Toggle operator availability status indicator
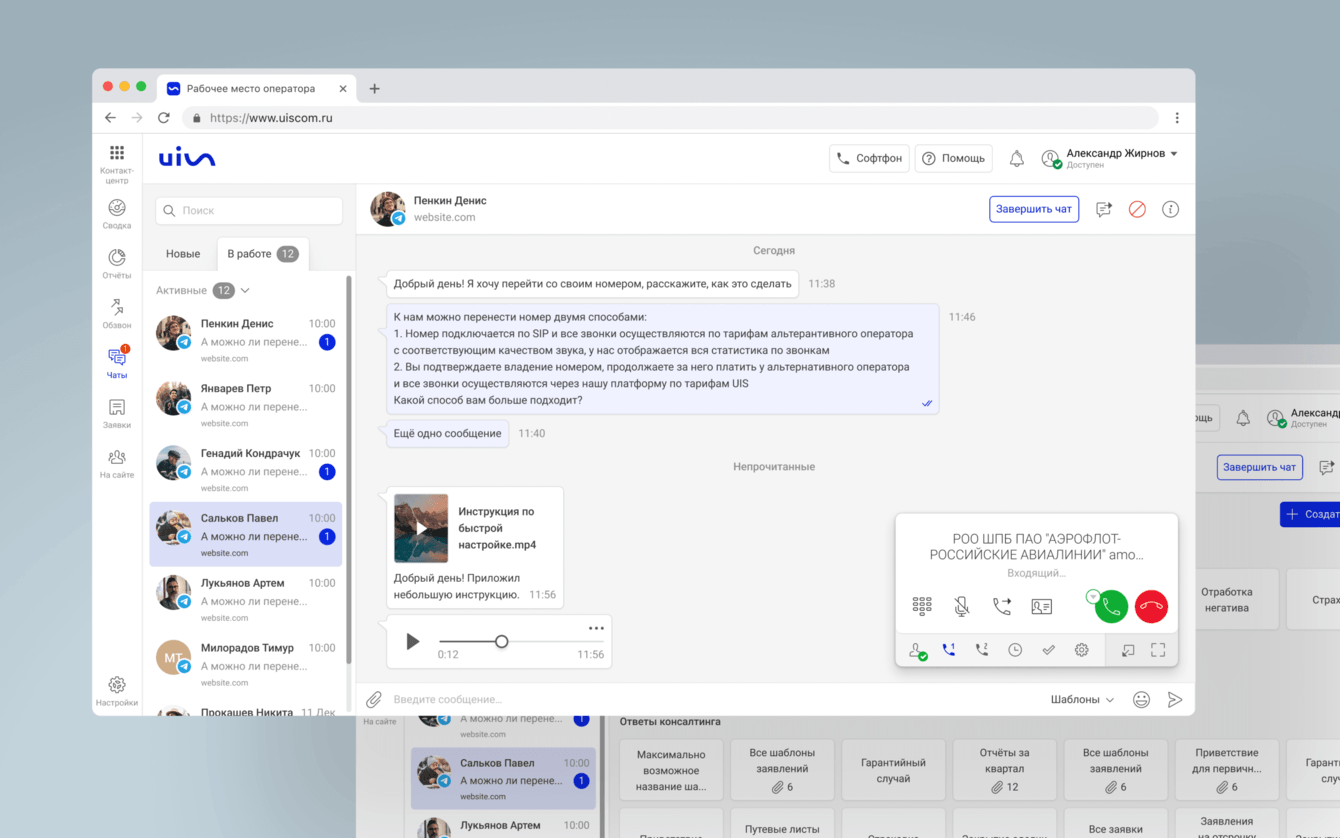 click(x=917, y=650)
